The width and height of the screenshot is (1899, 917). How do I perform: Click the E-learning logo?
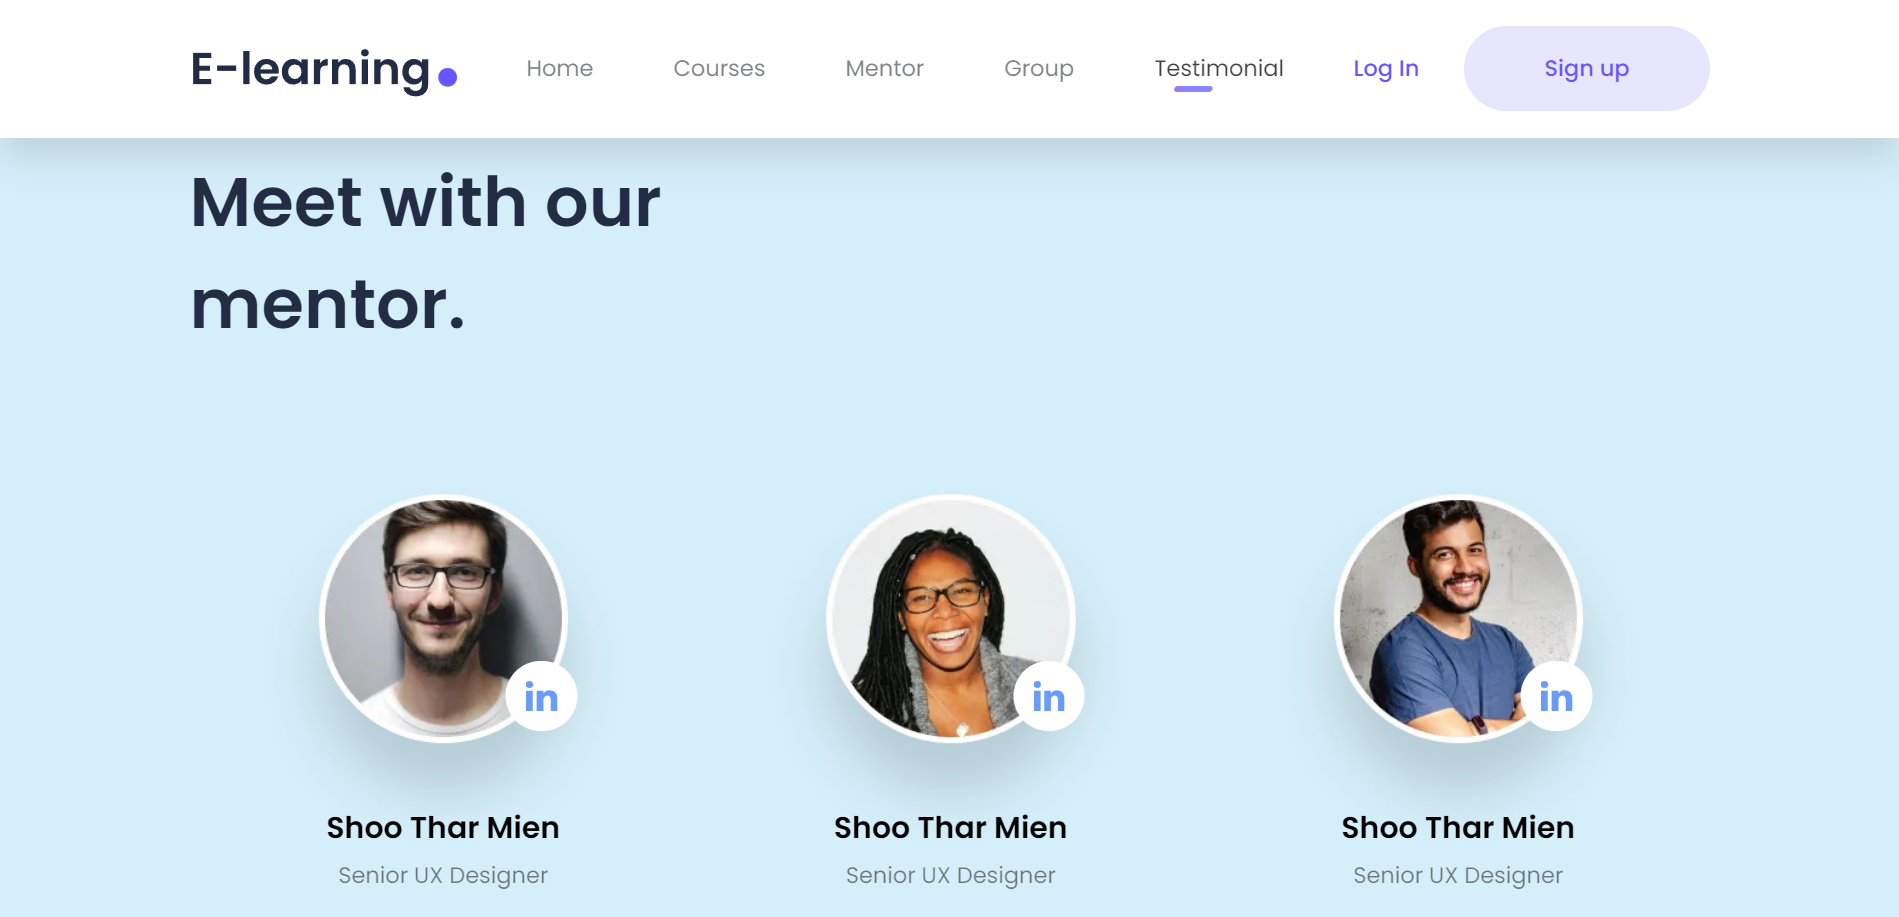click(324, 69)
